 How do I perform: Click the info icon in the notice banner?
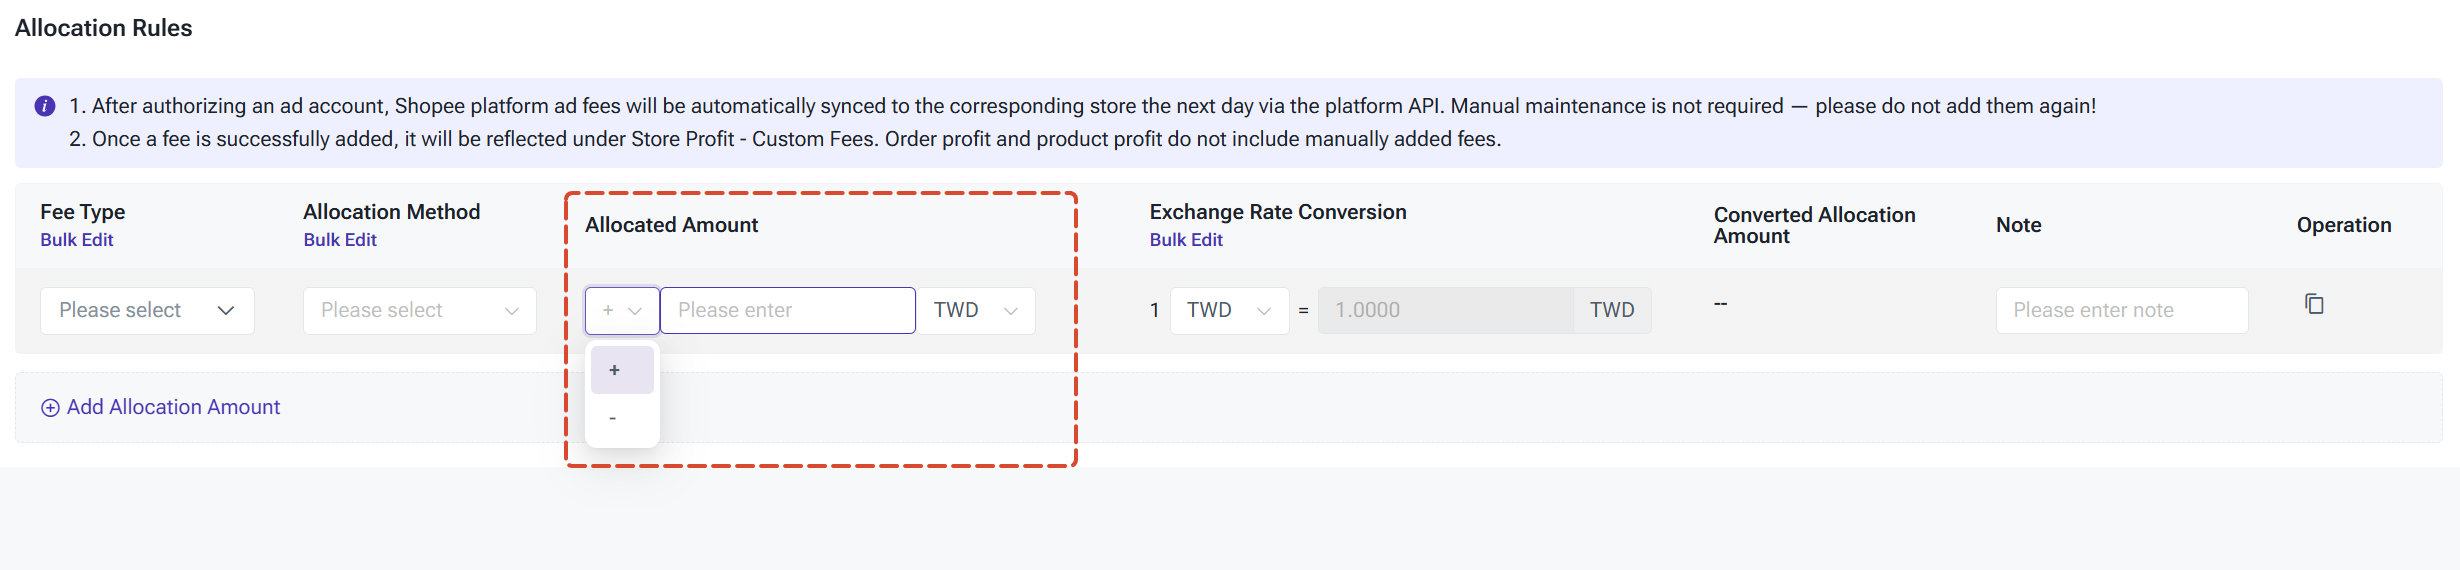pos(45,106)
